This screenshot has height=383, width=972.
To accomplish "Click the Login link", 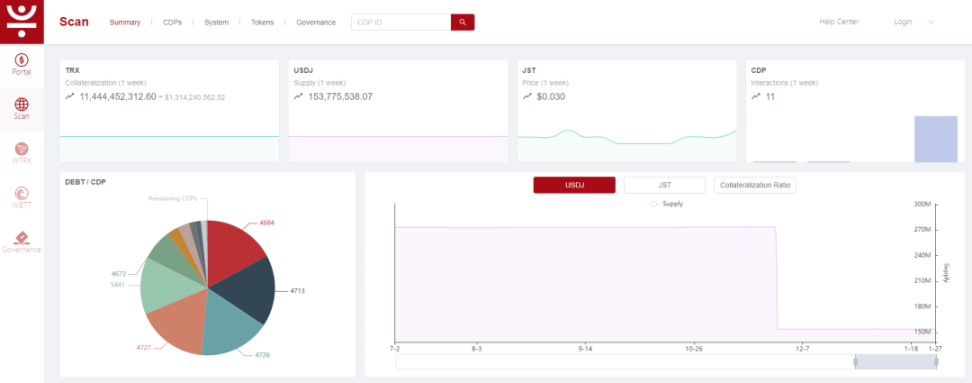I will tap(903, 22).
